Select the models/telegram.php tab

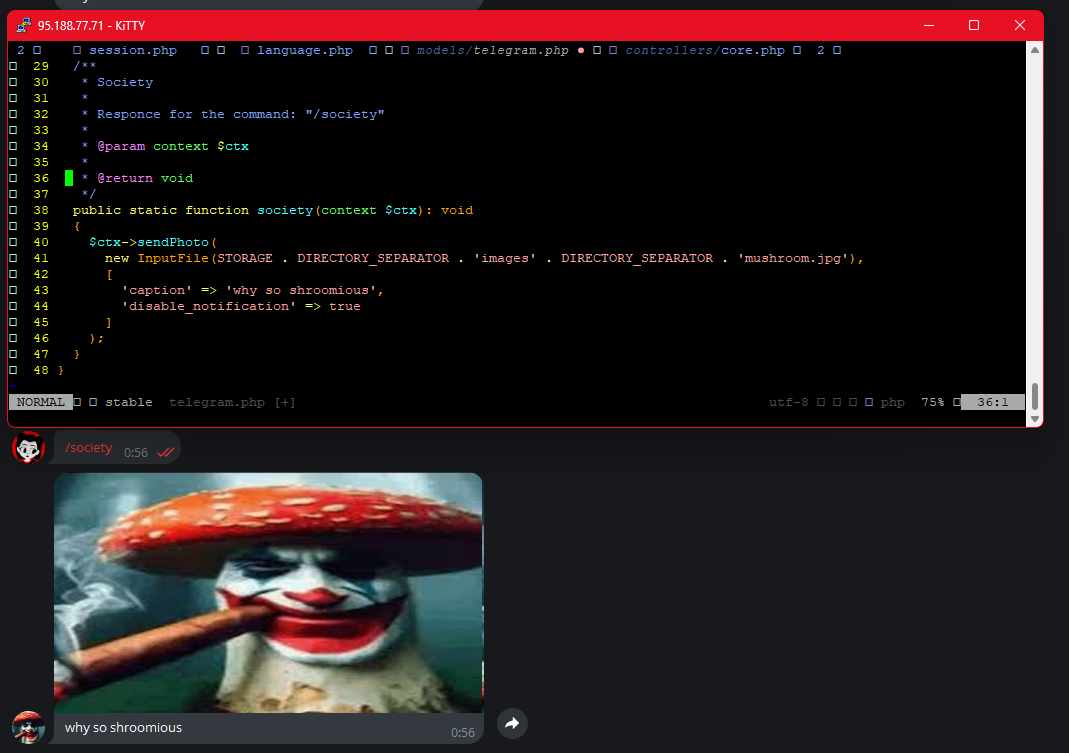point(492,50)
